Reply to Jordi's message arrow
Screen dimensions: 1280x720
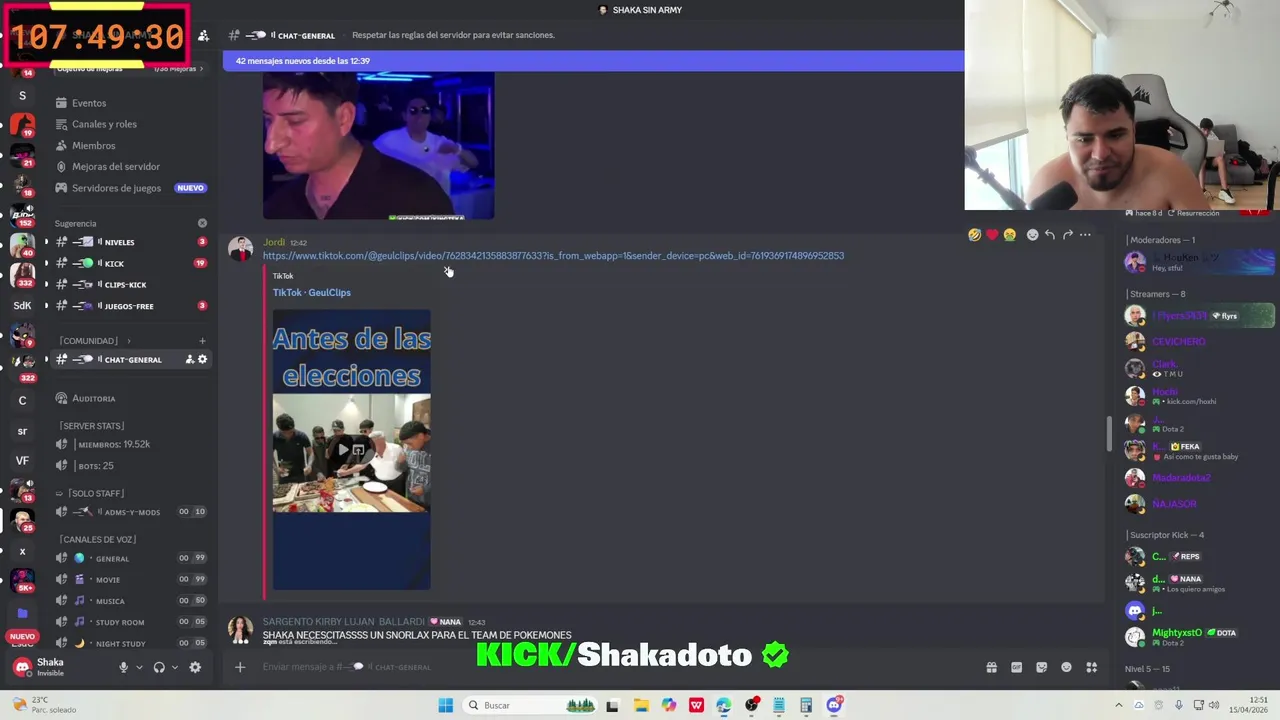coord(1050,235)
